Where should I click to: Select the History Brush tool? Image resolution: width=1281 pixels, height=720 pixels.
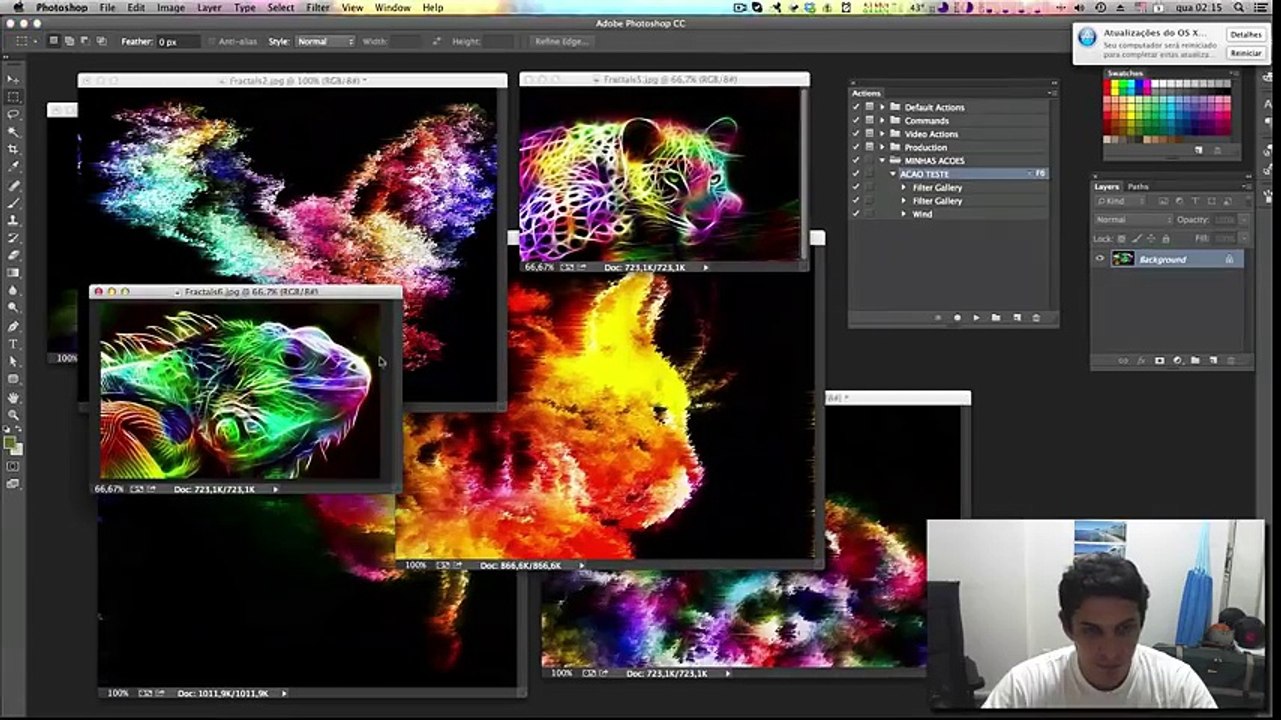pos(14,238)
